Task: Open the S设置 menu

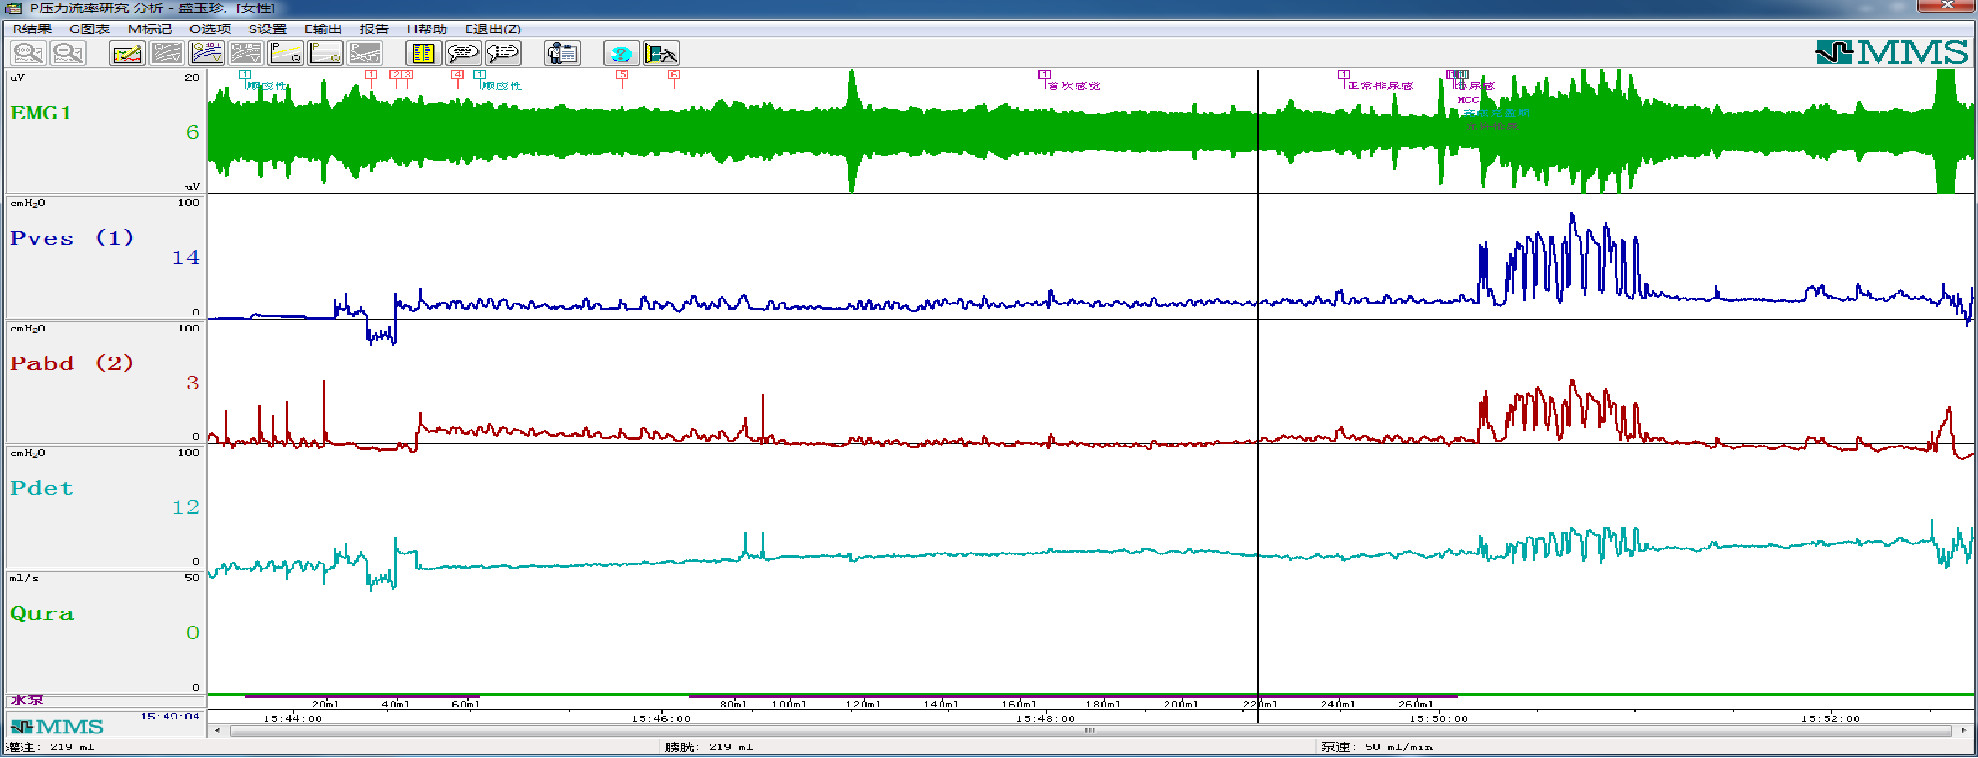Action: [268, 29]
